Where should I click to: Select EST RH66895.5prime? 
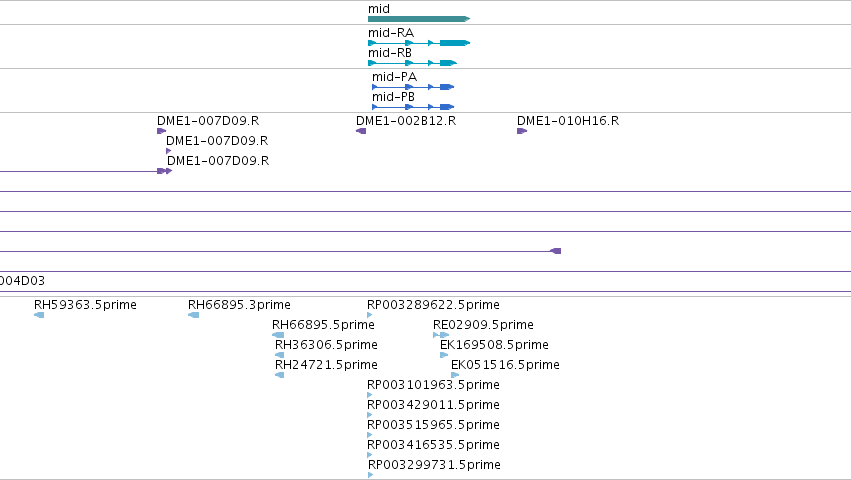323,325
